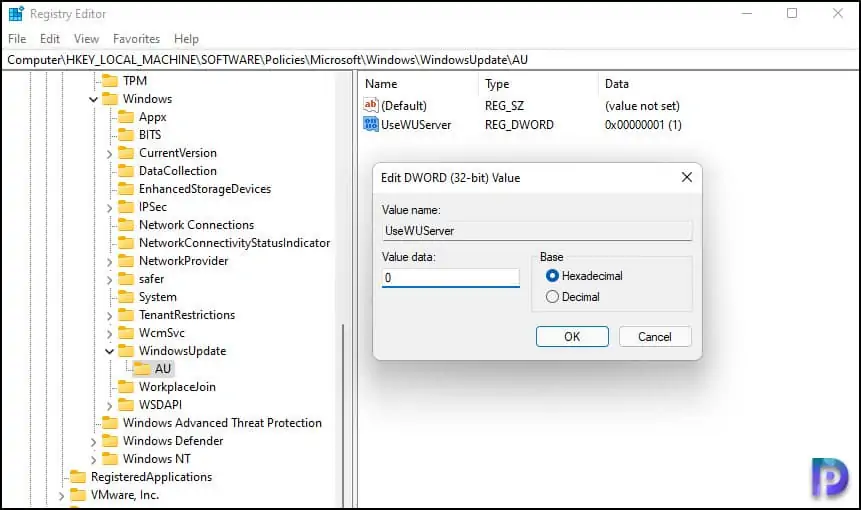Click the REG_DWORD type cell
Viewport: 861px width, 510px height.
(519, 125)
